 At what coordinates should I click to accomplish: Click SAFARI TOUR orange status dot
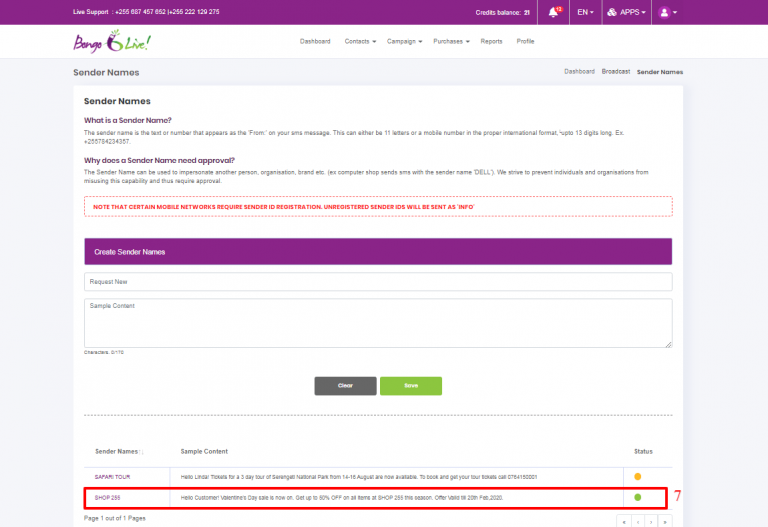(x=638, y=476)
